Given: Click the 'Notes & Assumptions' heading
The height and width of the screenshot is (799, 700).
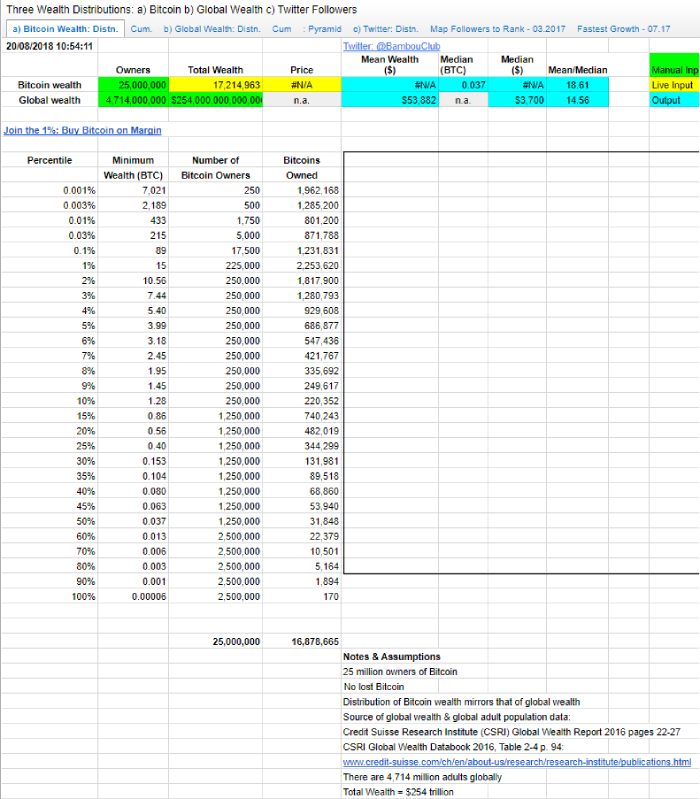Looking at the screenshot, I should coord(391,657).
